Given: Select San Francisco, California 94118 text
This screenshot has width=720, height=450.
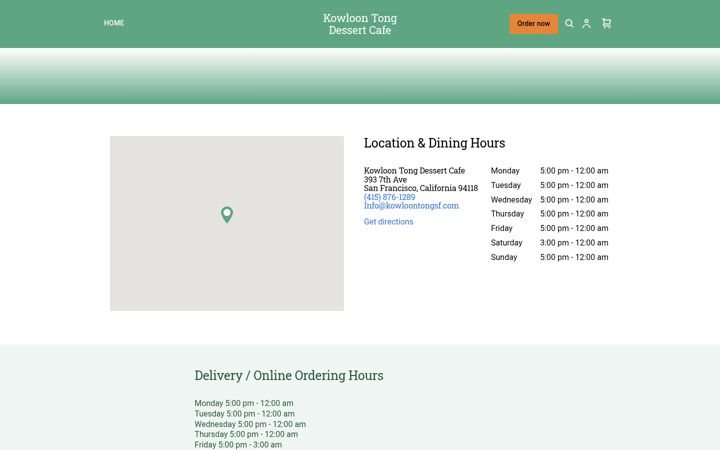Looking at the screenshot, I should 421,188.
